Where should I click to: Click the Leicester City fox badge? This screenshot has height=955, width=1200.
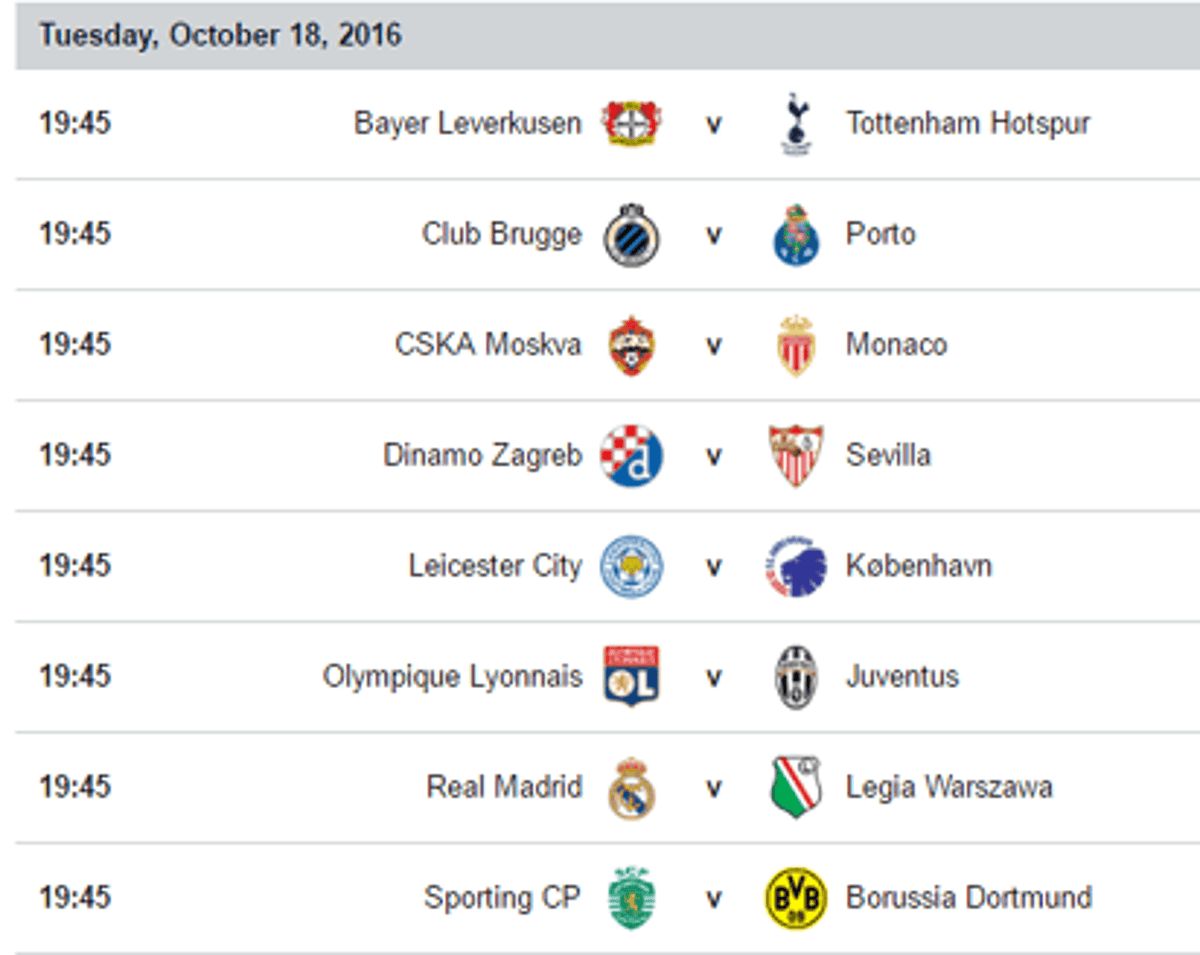(631, 566)
